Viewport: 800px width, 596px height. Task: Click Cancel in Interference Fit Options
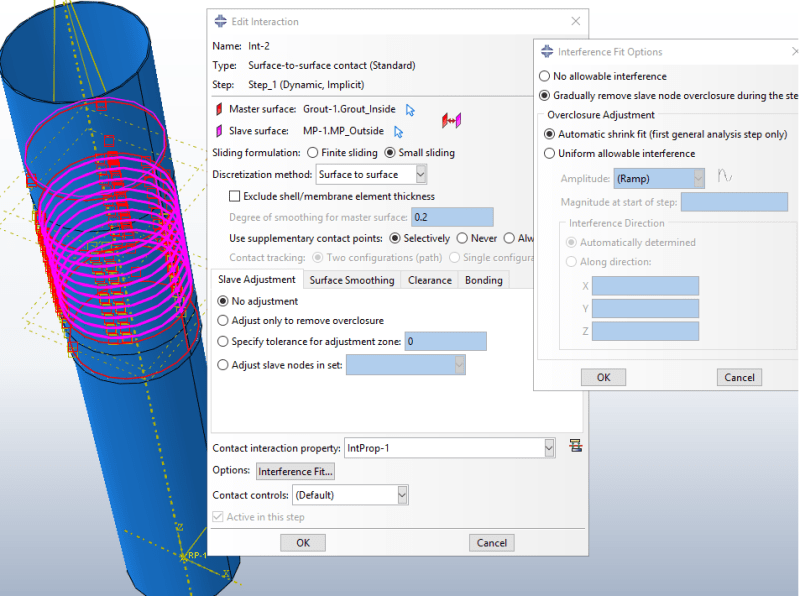coord(739,377)
